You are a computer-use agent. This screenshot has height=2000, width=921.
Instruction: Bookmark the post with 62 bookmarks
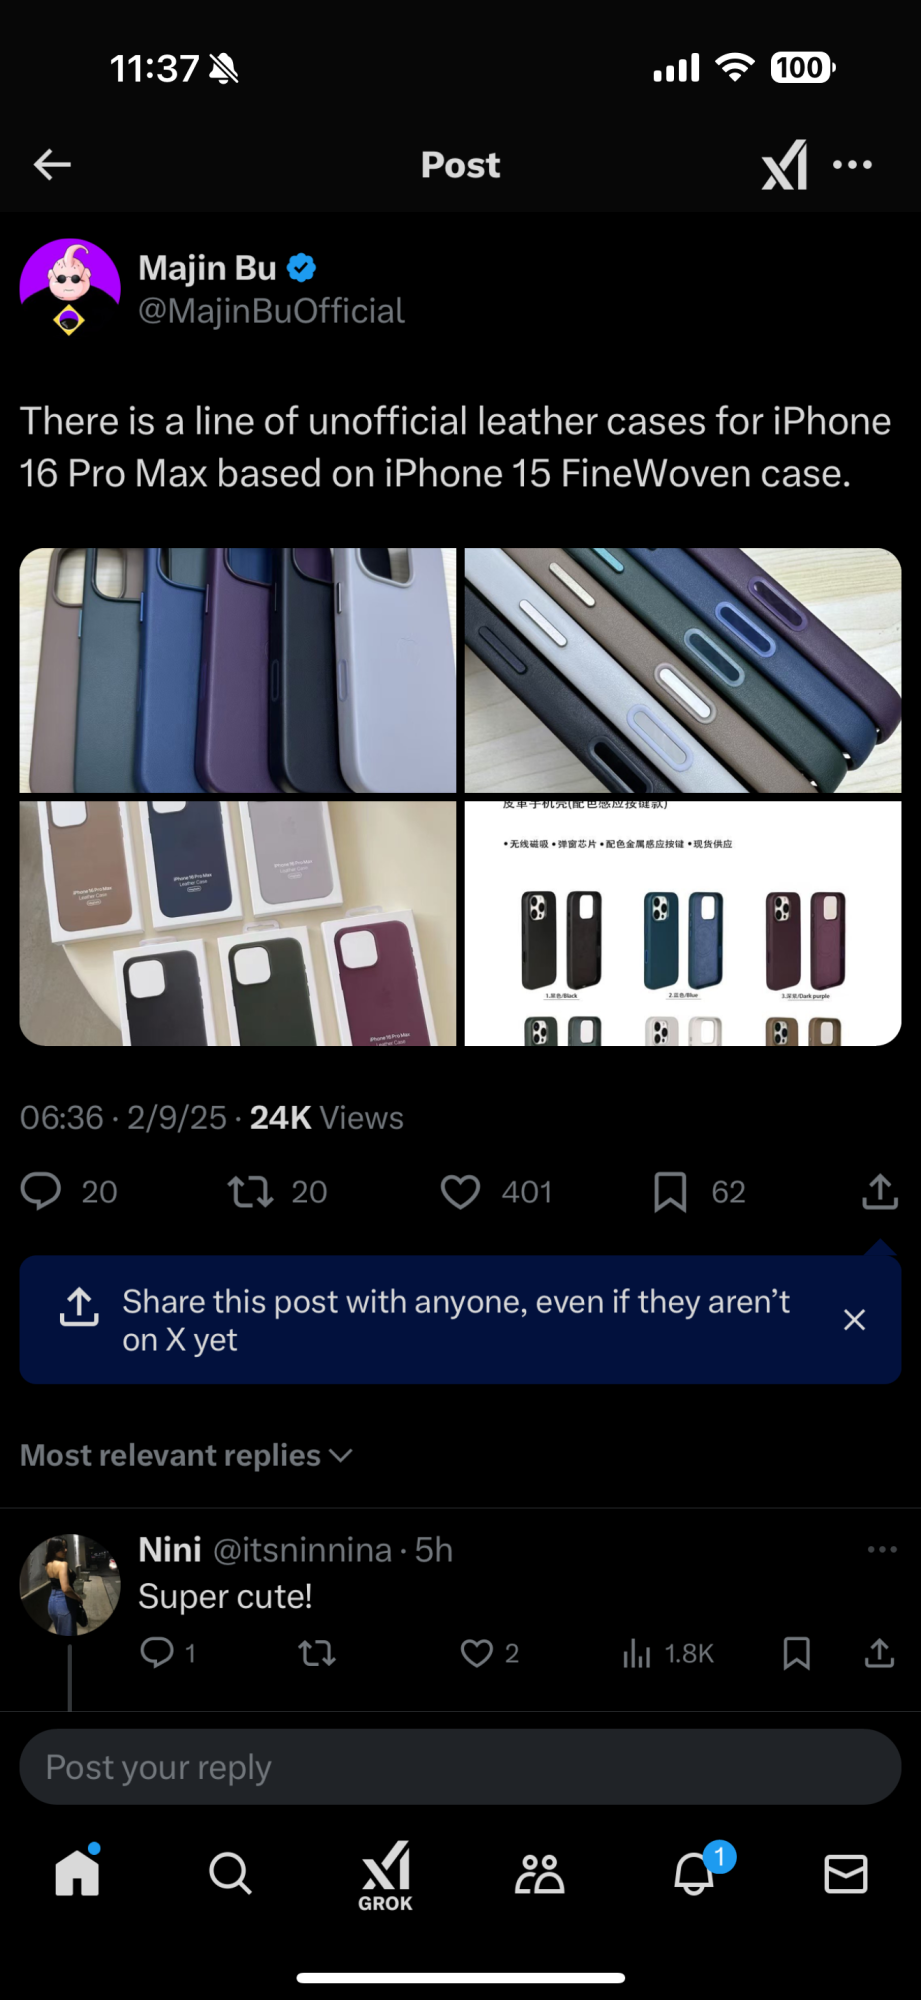(670, 1191)
